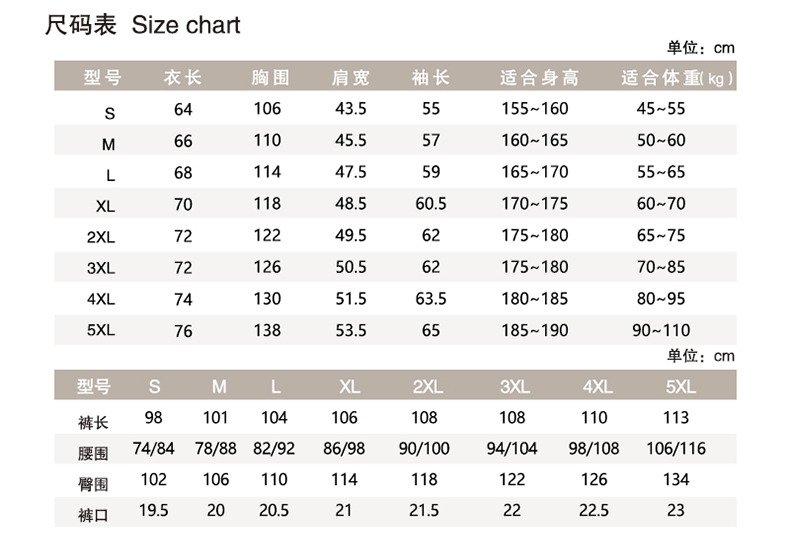Click the 腰围 row label

(x=93, y=451)
